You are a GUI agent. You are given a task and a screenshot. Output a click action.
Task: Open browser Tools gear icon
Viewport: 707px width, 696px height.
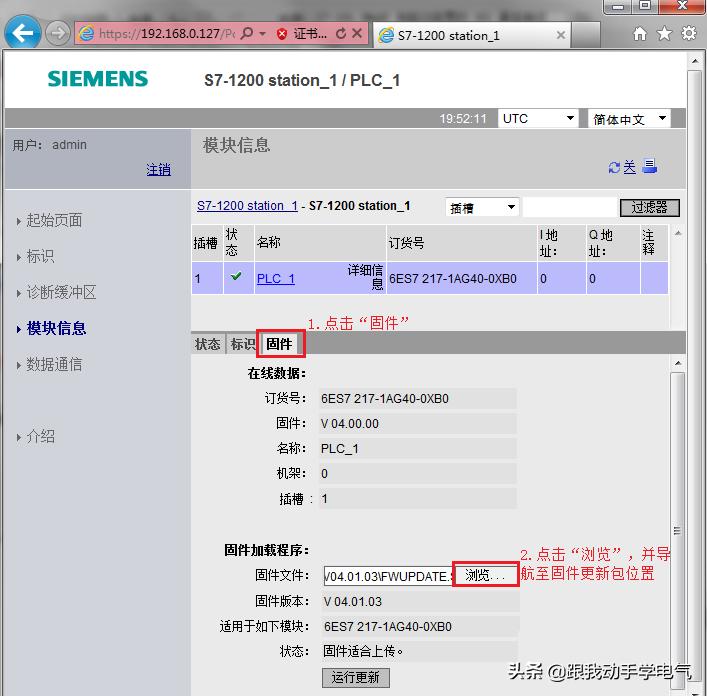tap(689, 33)
